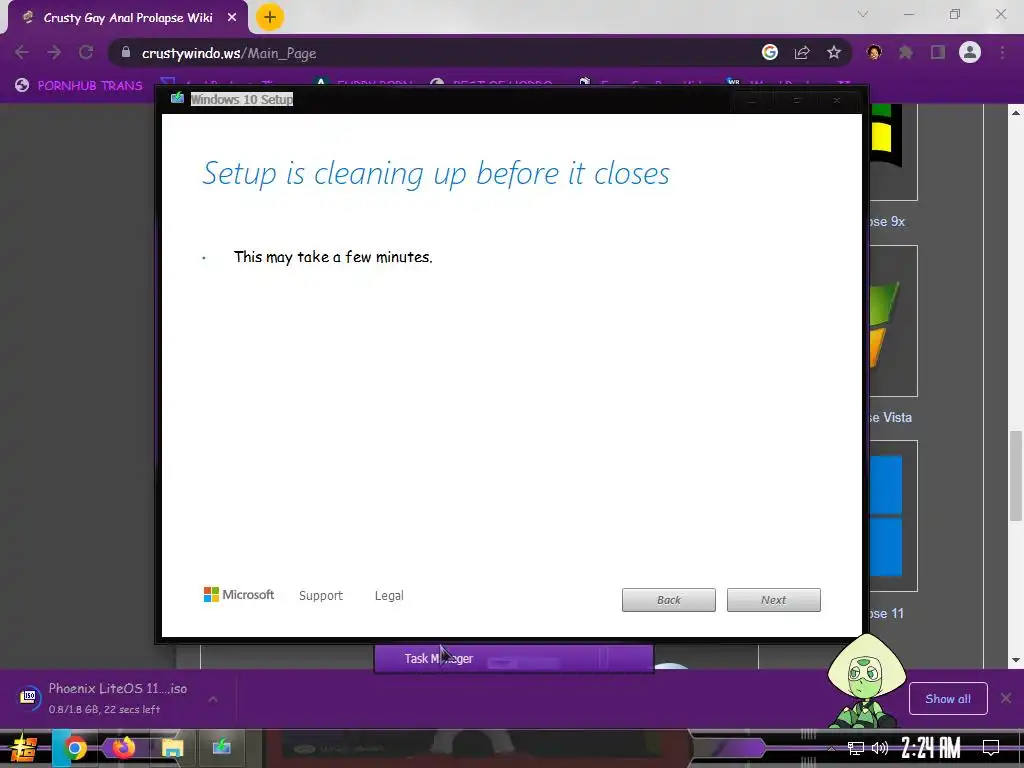Click the Google icon in the address bar
Image resolution: width=1024 pixels, height=768 pixels.
770,52
